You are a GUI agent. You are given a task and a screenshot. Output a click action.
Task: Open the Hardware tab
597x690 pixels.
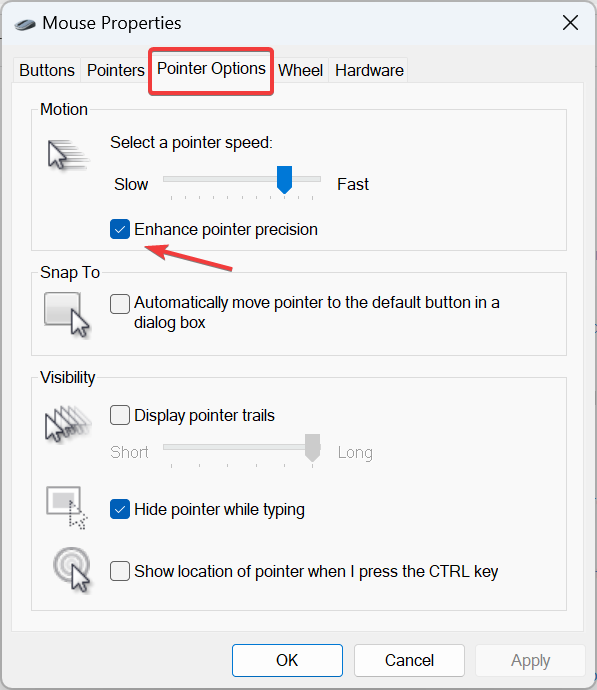point(369,70)
